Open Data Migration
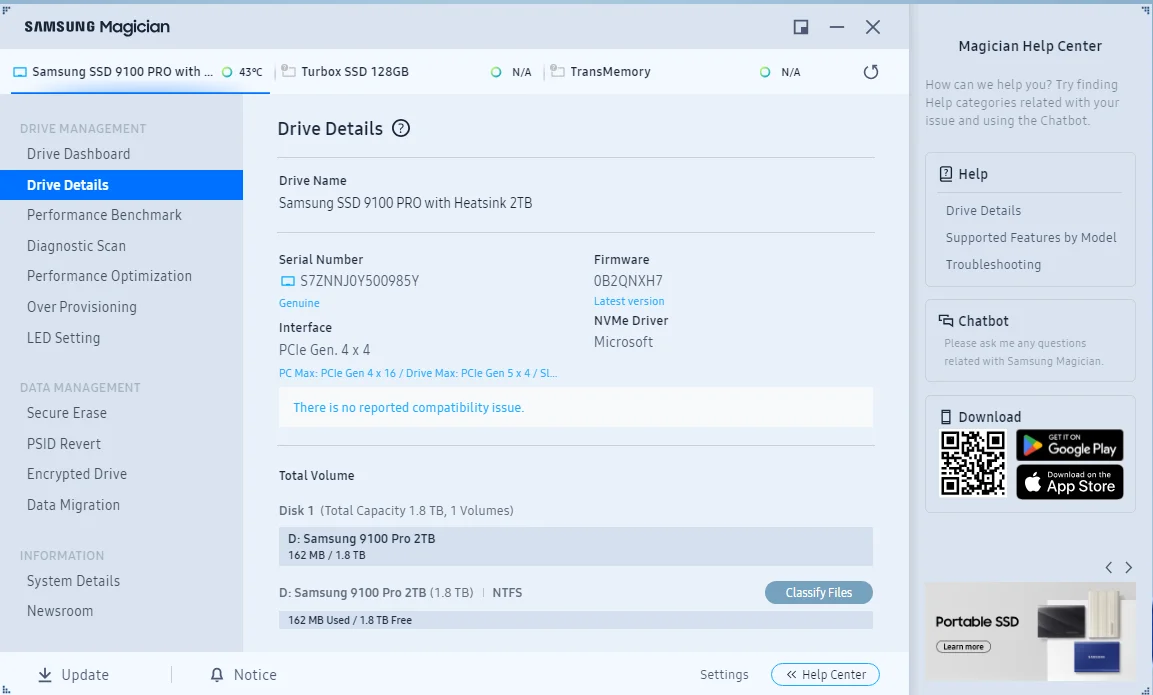1153x695 pixels. click(x=74, y=505)
